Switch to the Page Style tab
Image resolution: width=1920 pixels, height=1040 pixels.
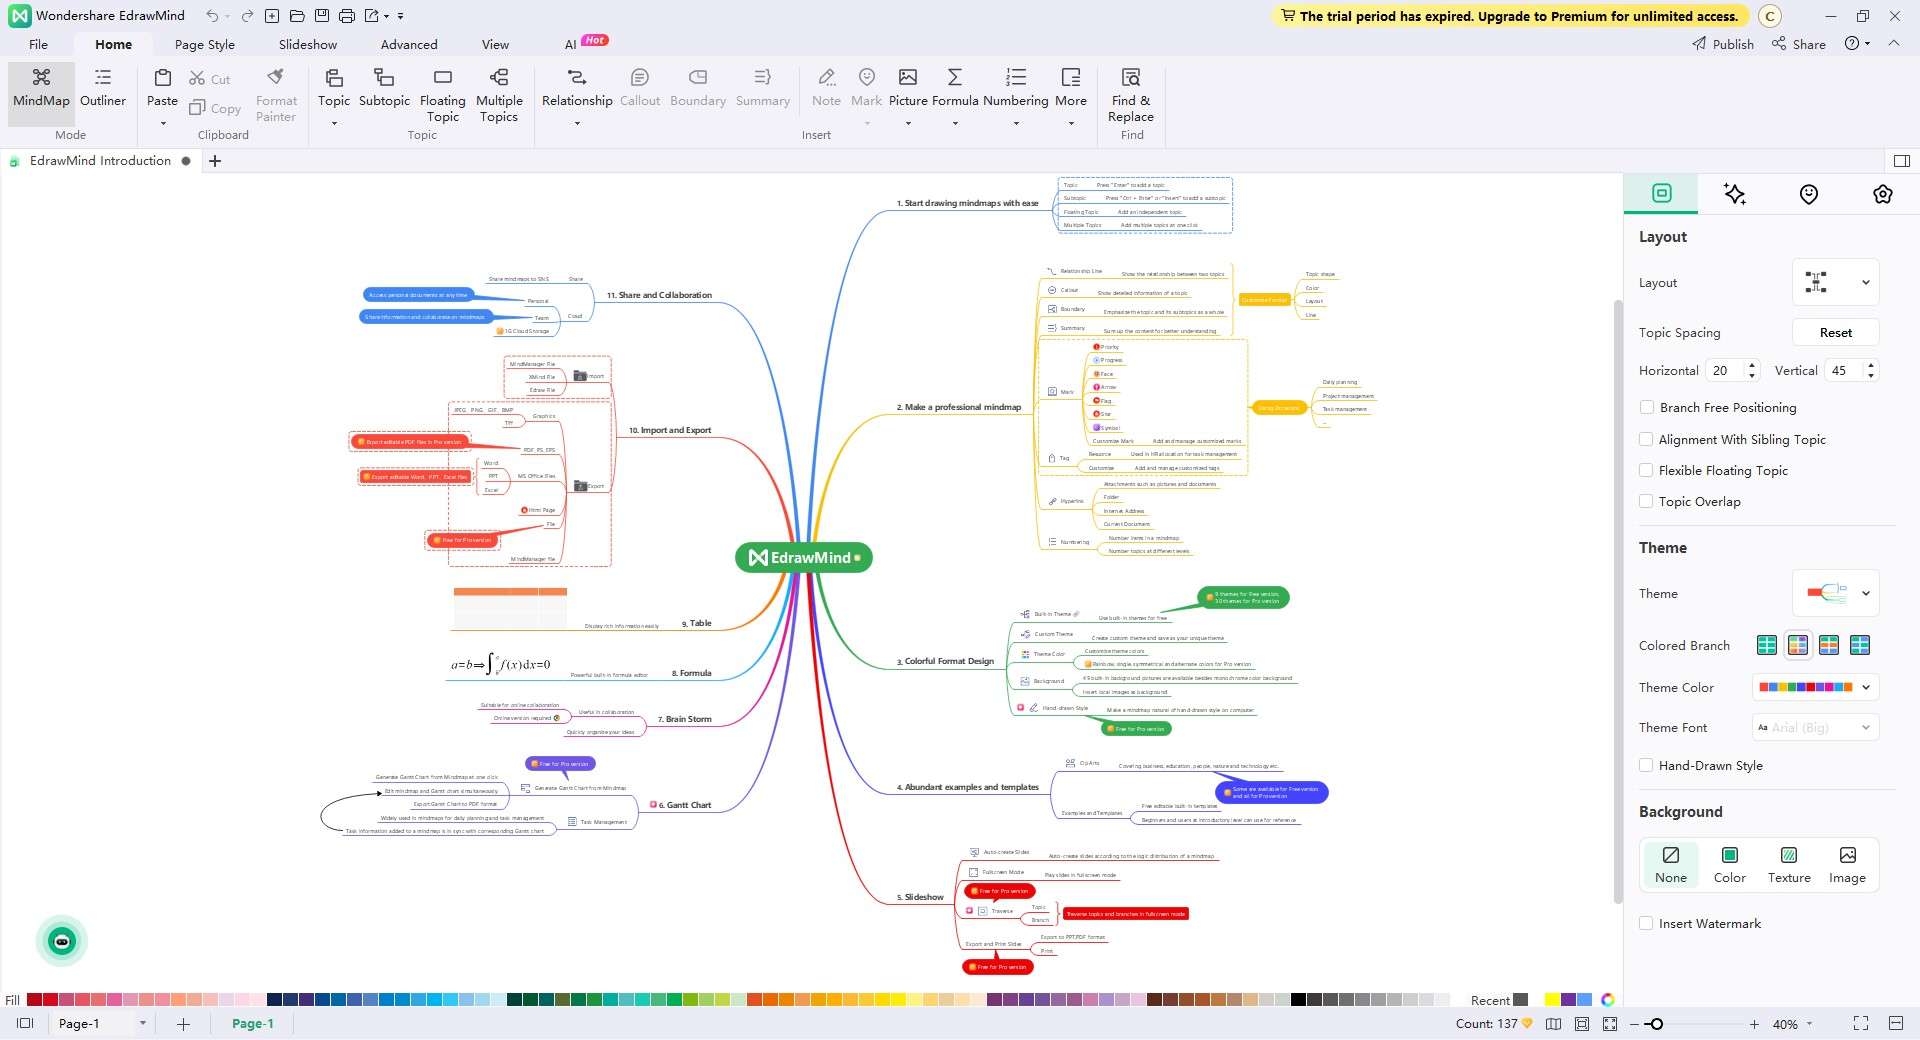coord(204,44)
